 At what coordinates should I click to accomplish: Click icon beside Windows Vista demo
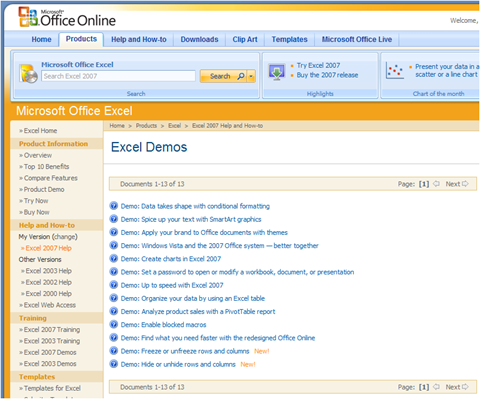(114, 245)
